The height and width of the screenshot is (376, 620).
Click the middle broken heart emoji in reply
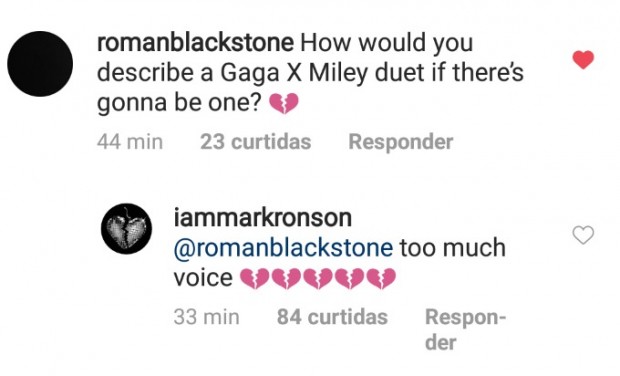(318, 278)
